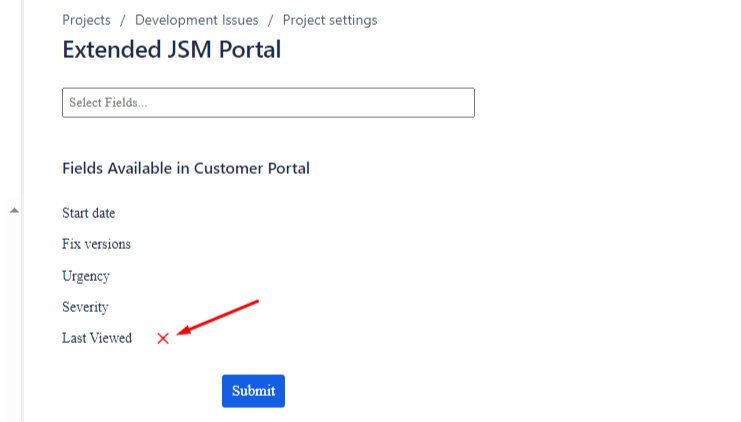Click the Extended JSM Portal heading
Image resolution: width=741 pixels, height=422 pixels.
[x=171, y=50]
